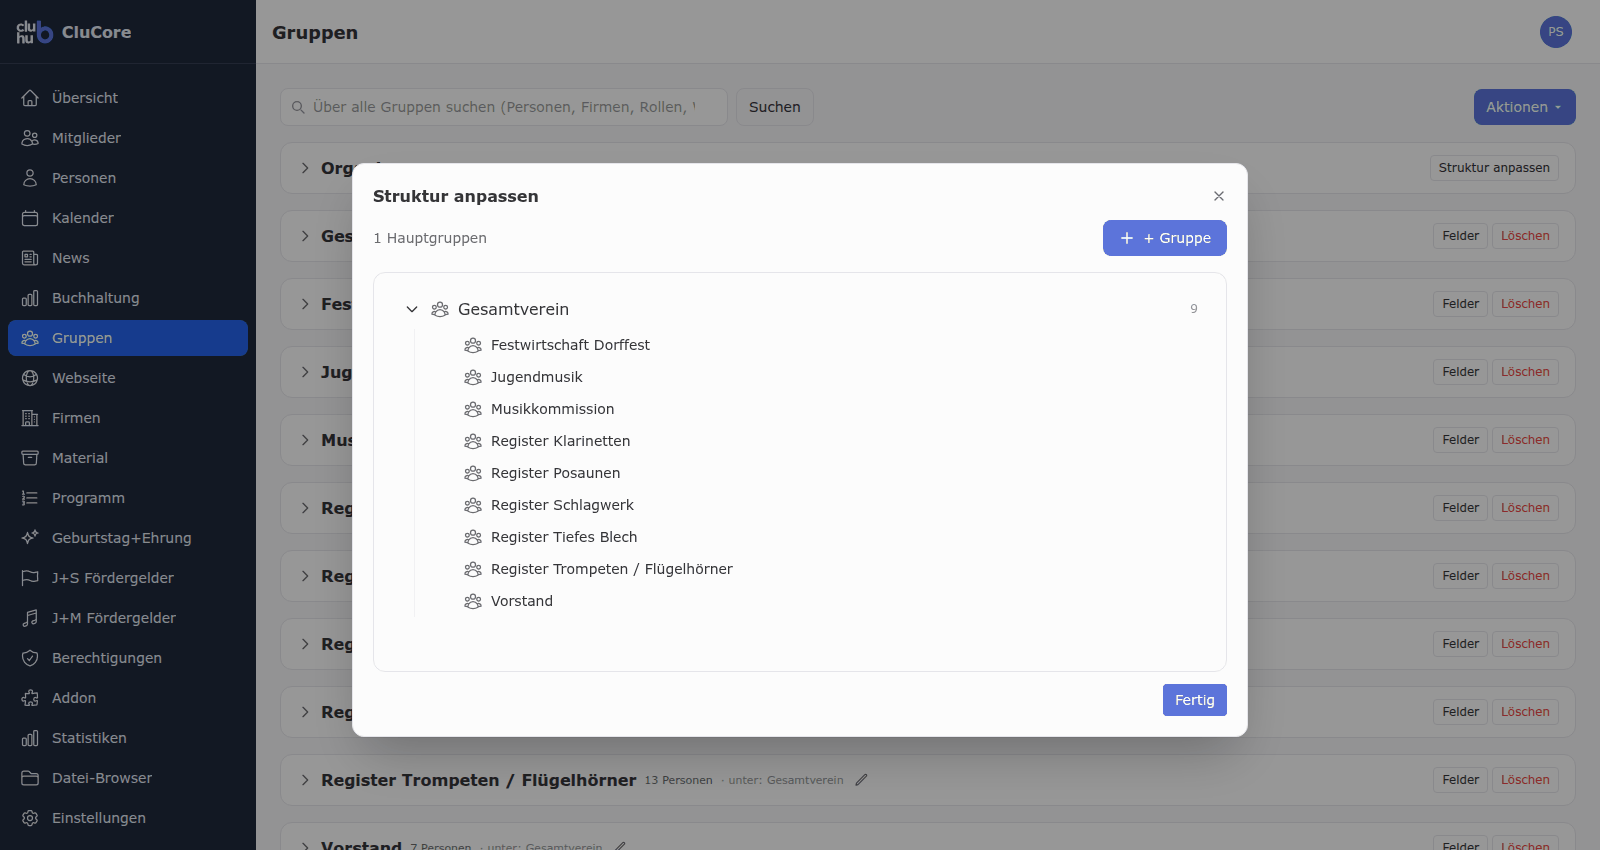Open the Aktionen dropdown
This screenshot has height=850, width=1600.
(1524, 107)
